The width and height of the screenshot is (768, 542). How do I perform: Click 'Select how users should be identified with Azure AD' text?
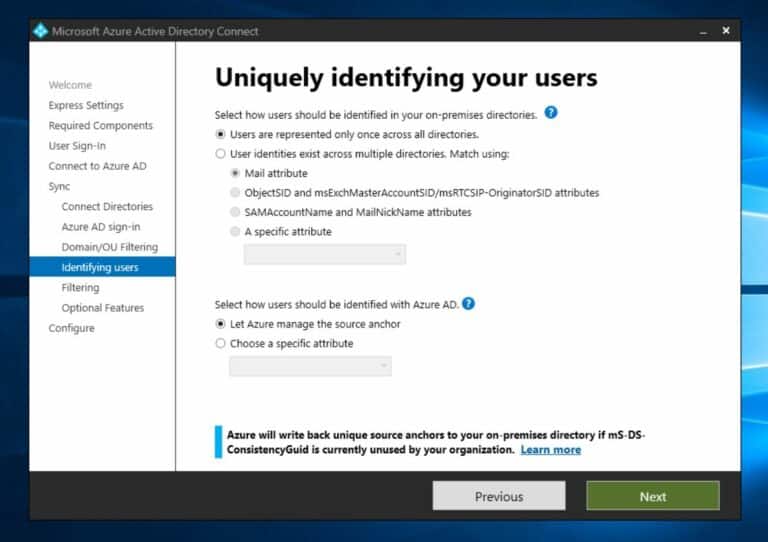click(x=336, y=305)
